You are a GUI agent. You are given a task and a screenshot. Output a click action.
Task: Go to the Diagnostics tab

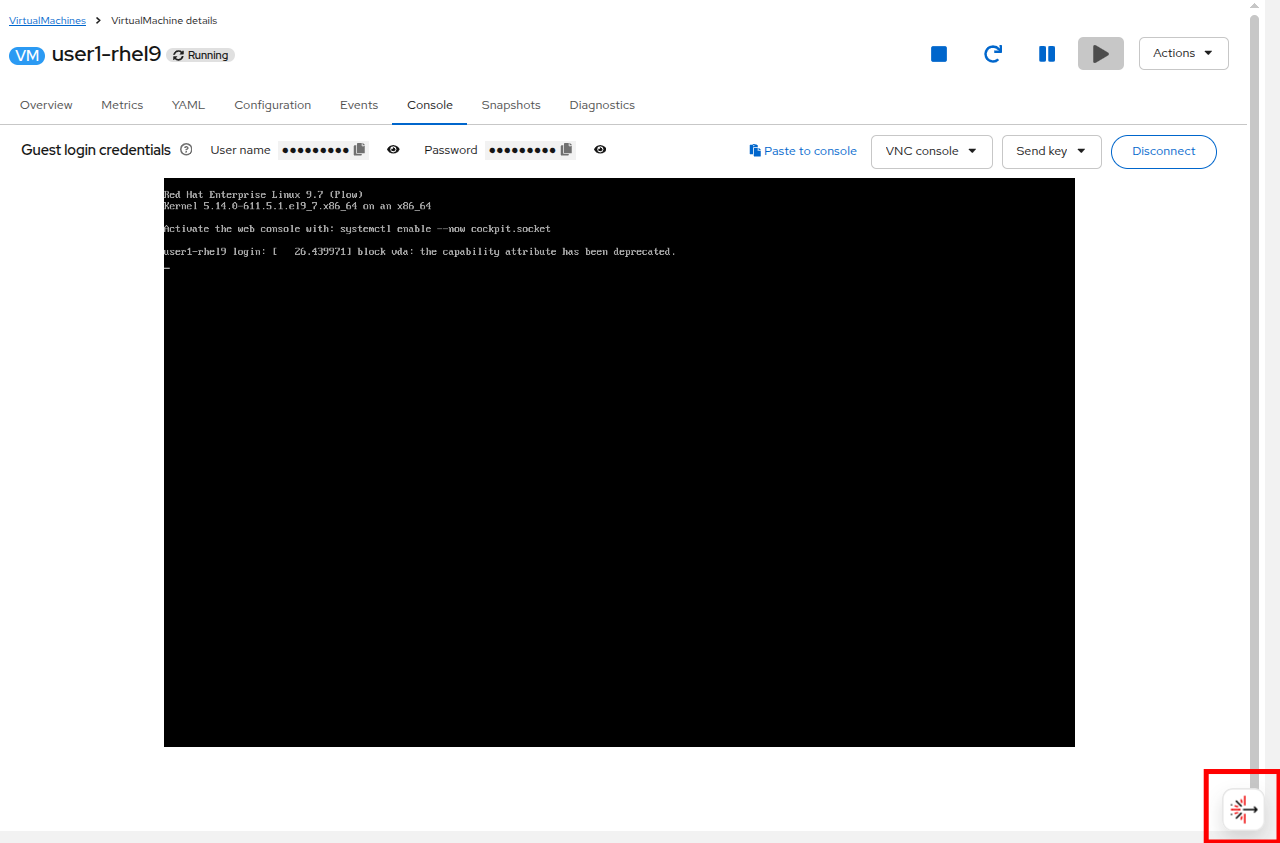[602, 105]
